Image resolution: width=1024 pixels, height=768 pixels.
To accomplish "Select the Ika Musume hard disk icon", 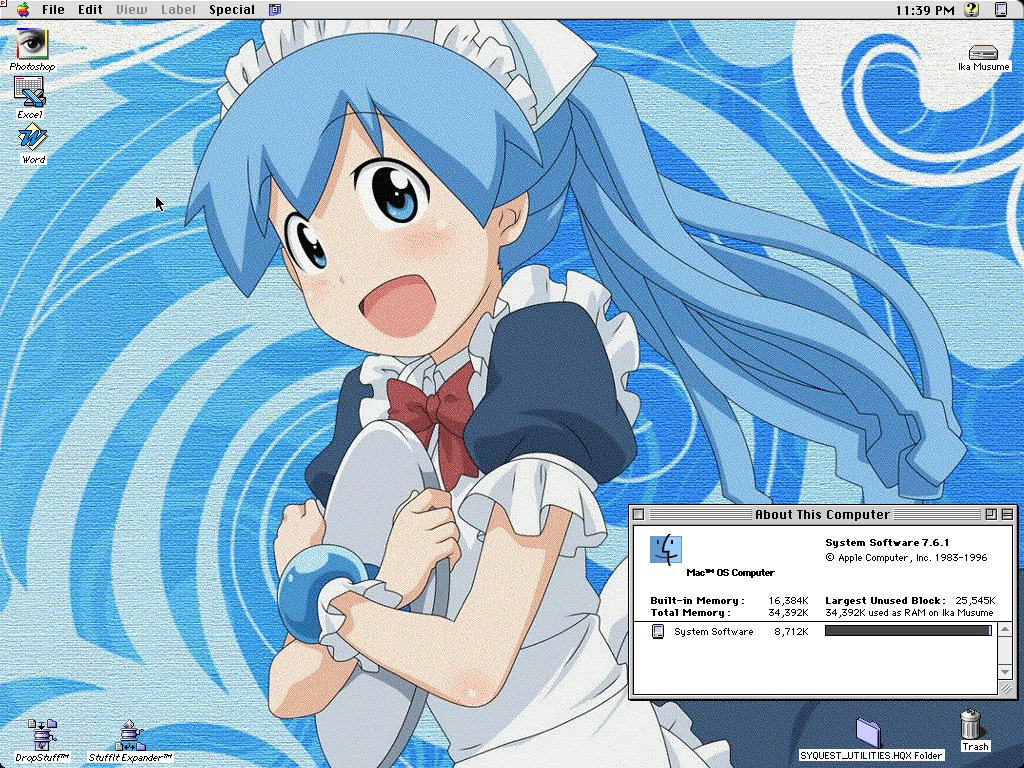I will (x=983, y=52).
